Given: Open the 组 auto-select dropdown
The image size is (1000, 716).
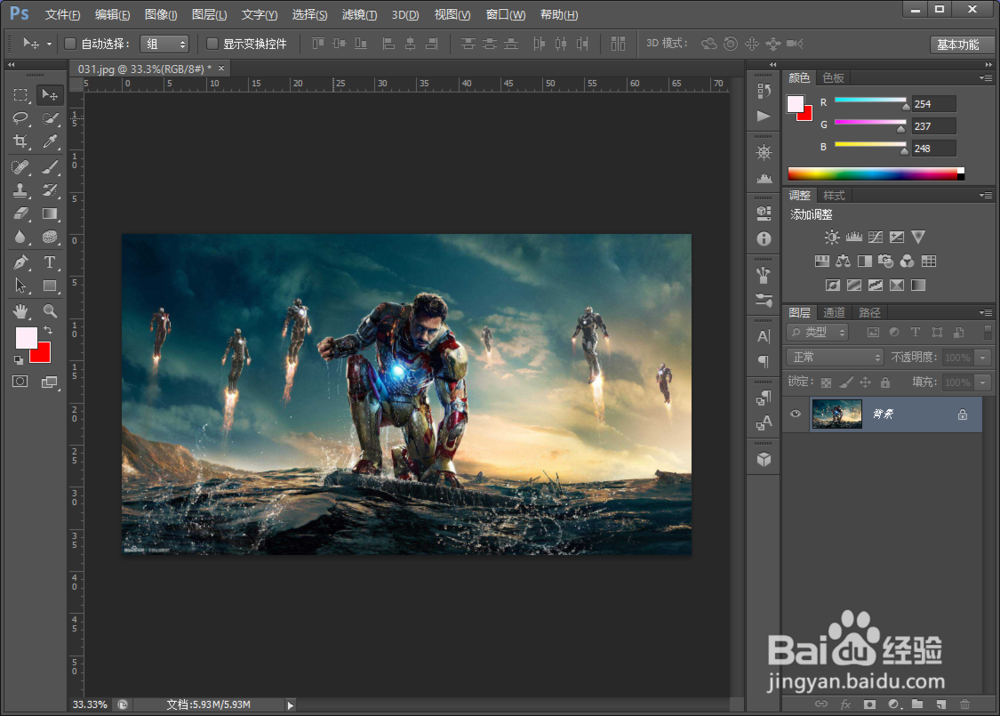Looking at the screenshot, I should (165, 43).
